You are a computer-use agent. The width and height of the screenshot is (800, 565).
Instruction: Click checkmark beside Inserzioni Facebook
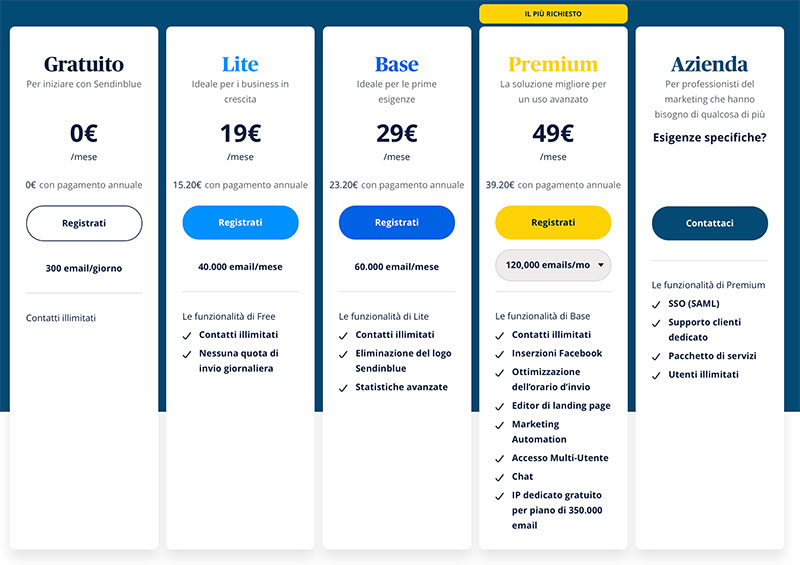click(501, 354)
